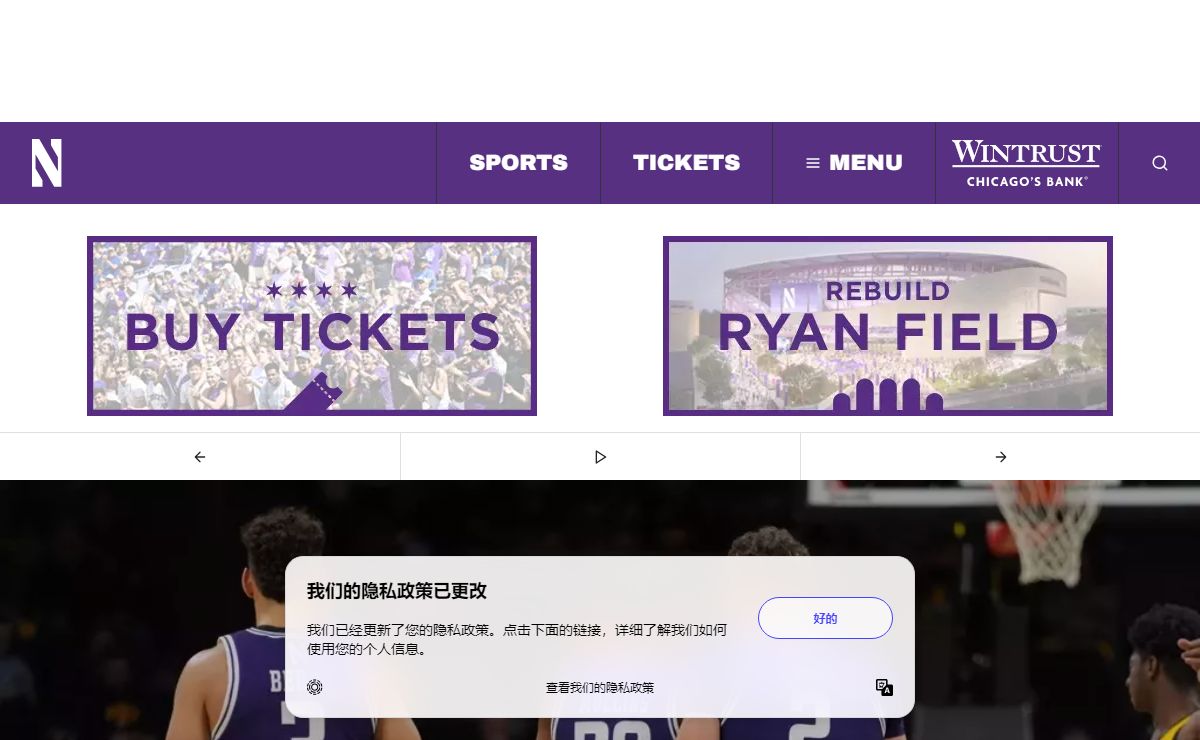
Task: Open the hamburger MENU item
Action: (x=854, y=163)
